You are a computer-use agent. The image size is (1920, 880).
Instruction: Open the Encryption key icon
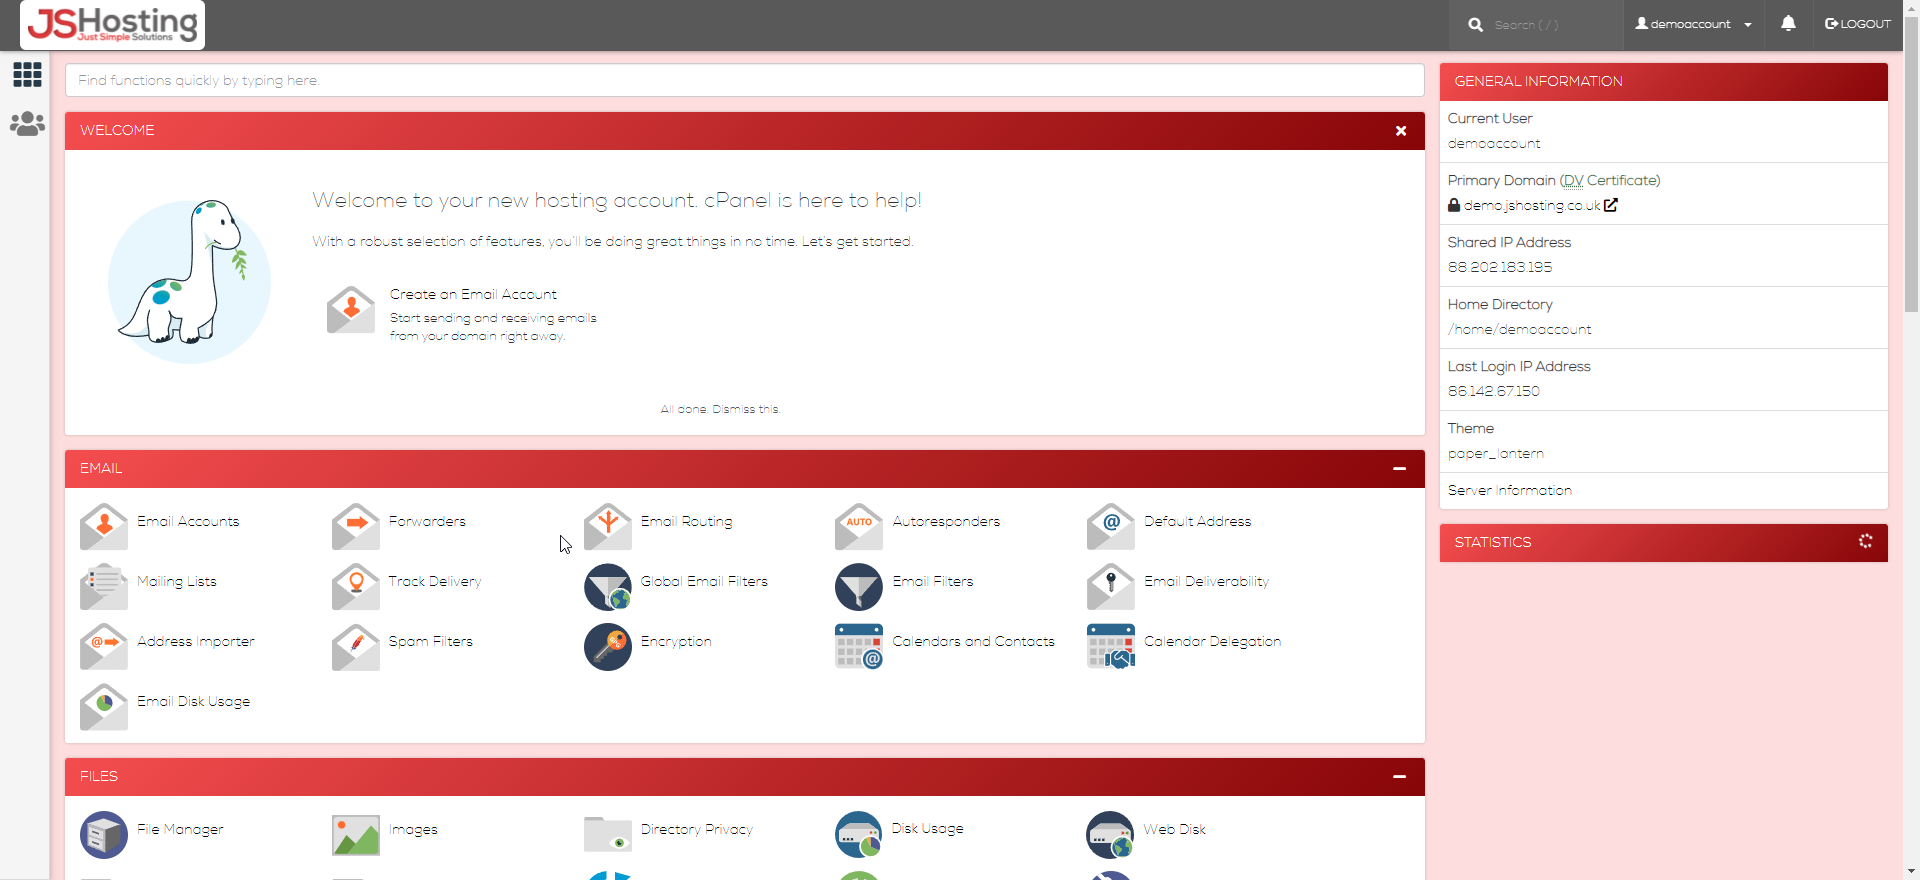click(608, 647)
